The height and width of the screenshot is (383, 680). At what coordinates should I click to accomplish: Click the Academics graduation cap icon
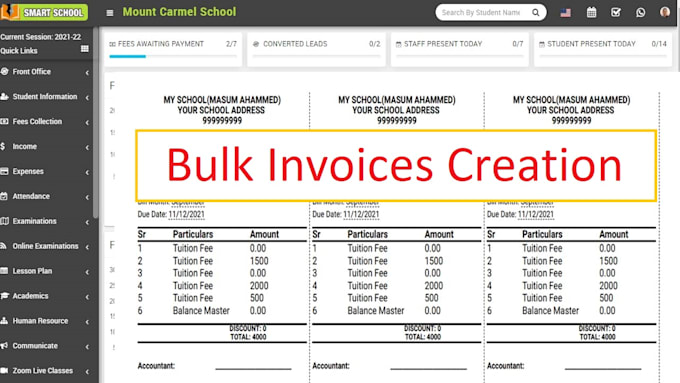tap(5, 296)
